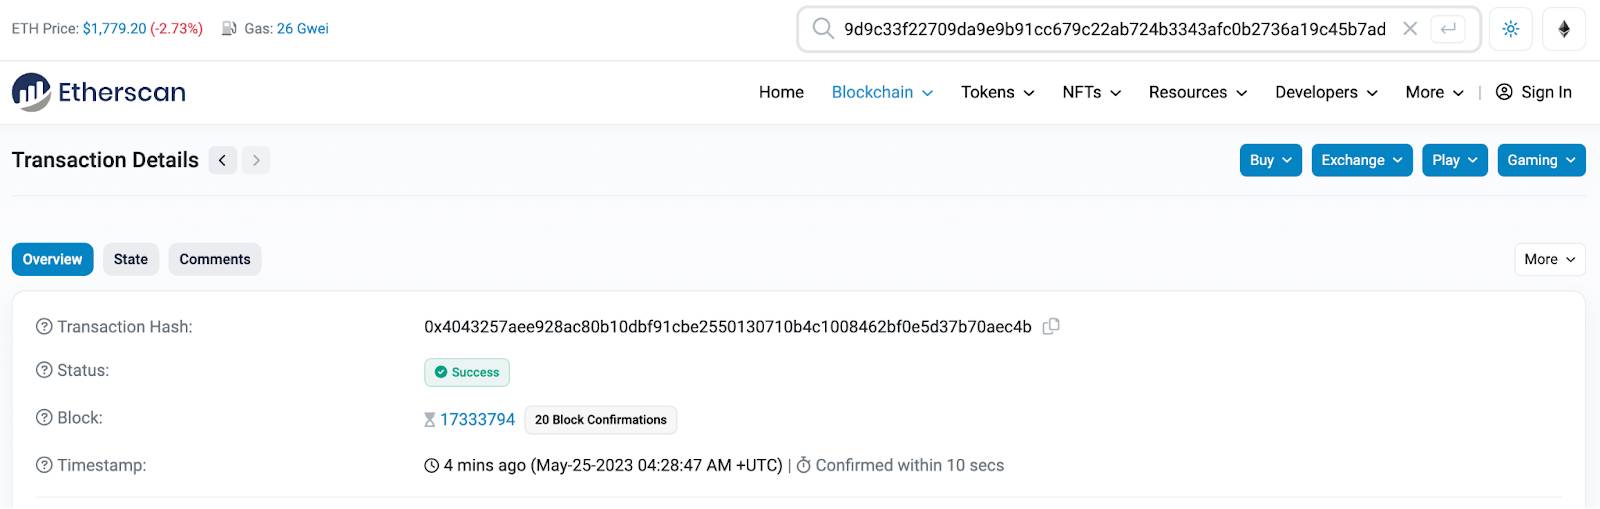Screen dimensions: 1600x509
Task: Toggle the light/dark theme sun icon
Action: (1511, 29)
